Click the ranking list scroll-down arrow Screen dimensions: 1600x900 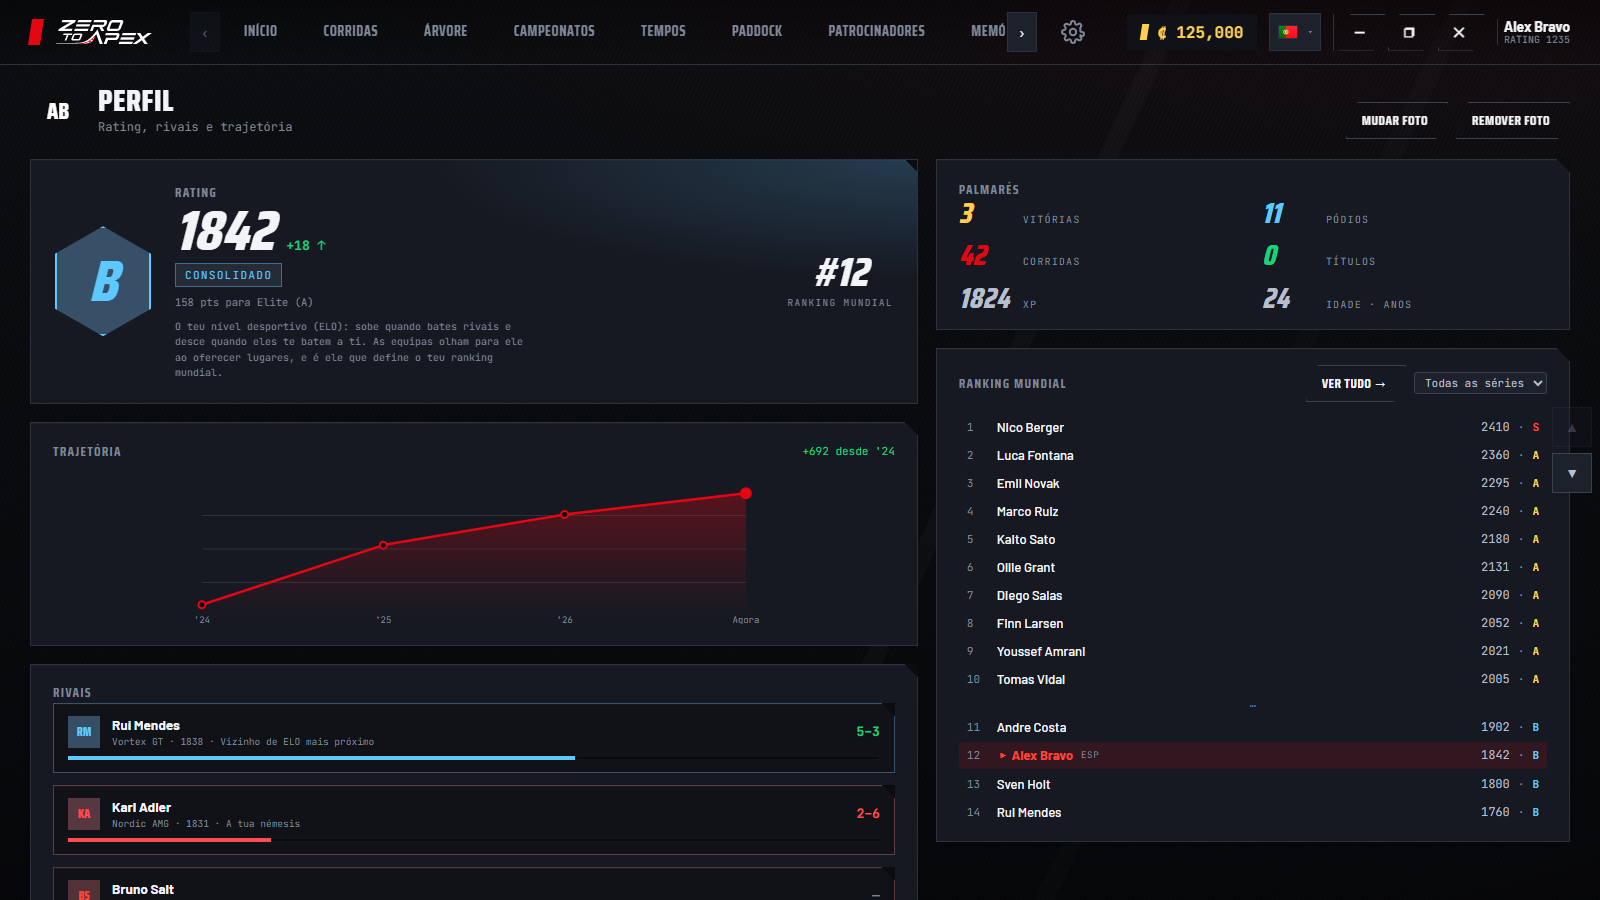point(1572,473)
